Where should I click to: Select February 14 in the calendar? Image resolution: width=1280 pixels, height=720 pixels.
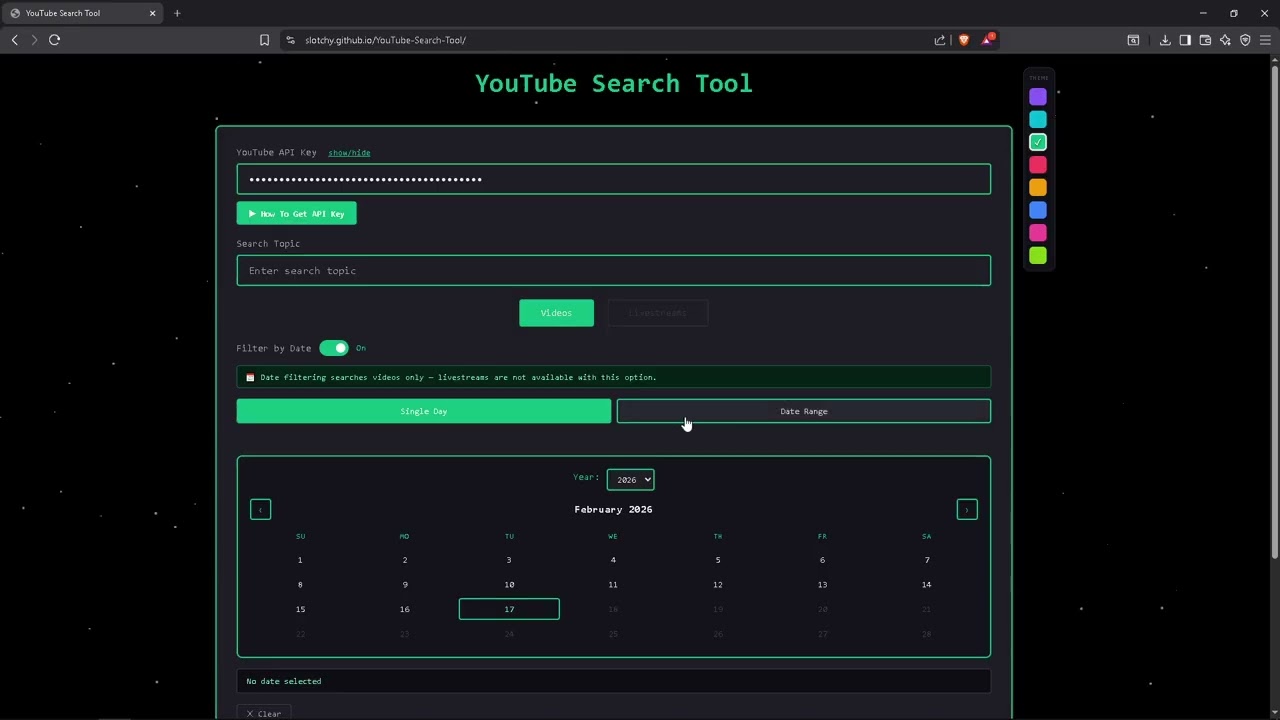point(927,585)
